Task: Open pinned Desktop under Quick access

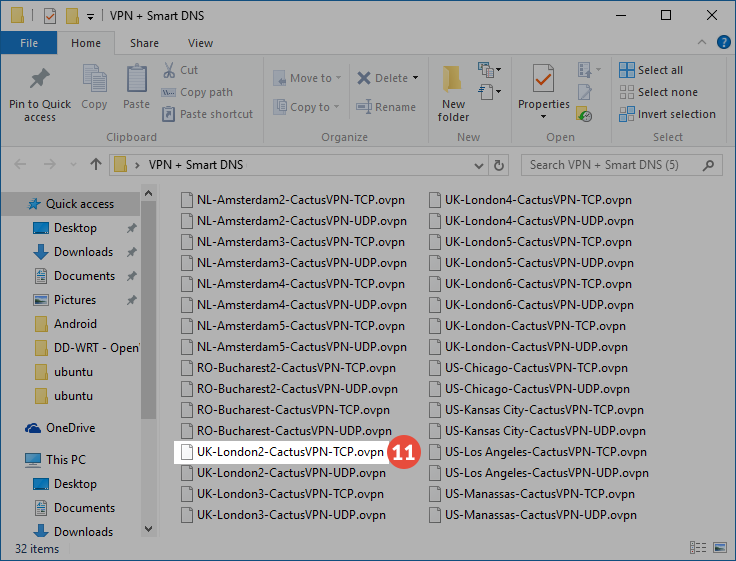Action: pos(65,228)
